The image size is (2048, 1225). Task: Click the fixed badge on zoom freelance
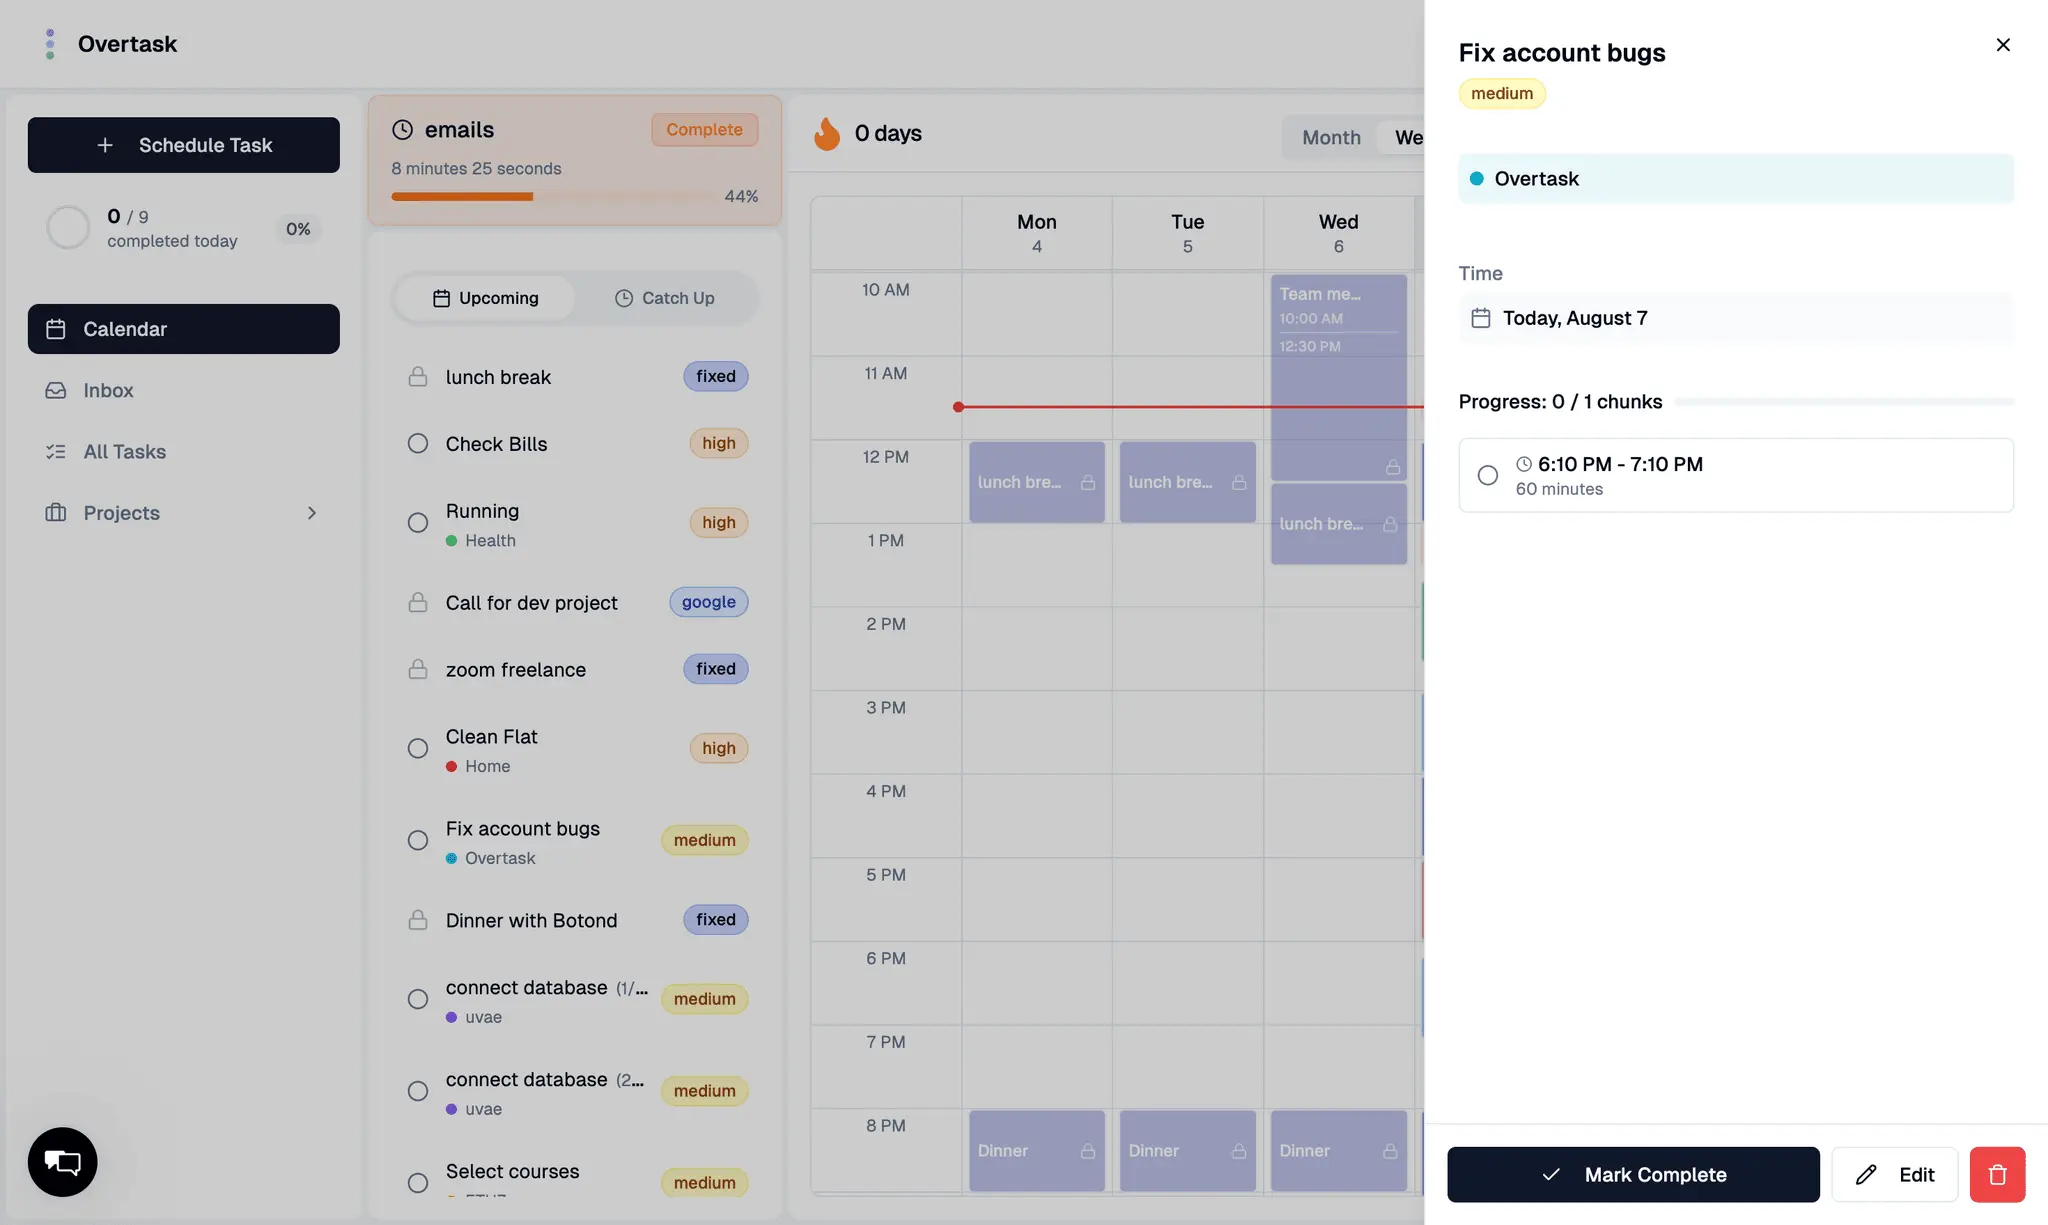coord(716,669)
